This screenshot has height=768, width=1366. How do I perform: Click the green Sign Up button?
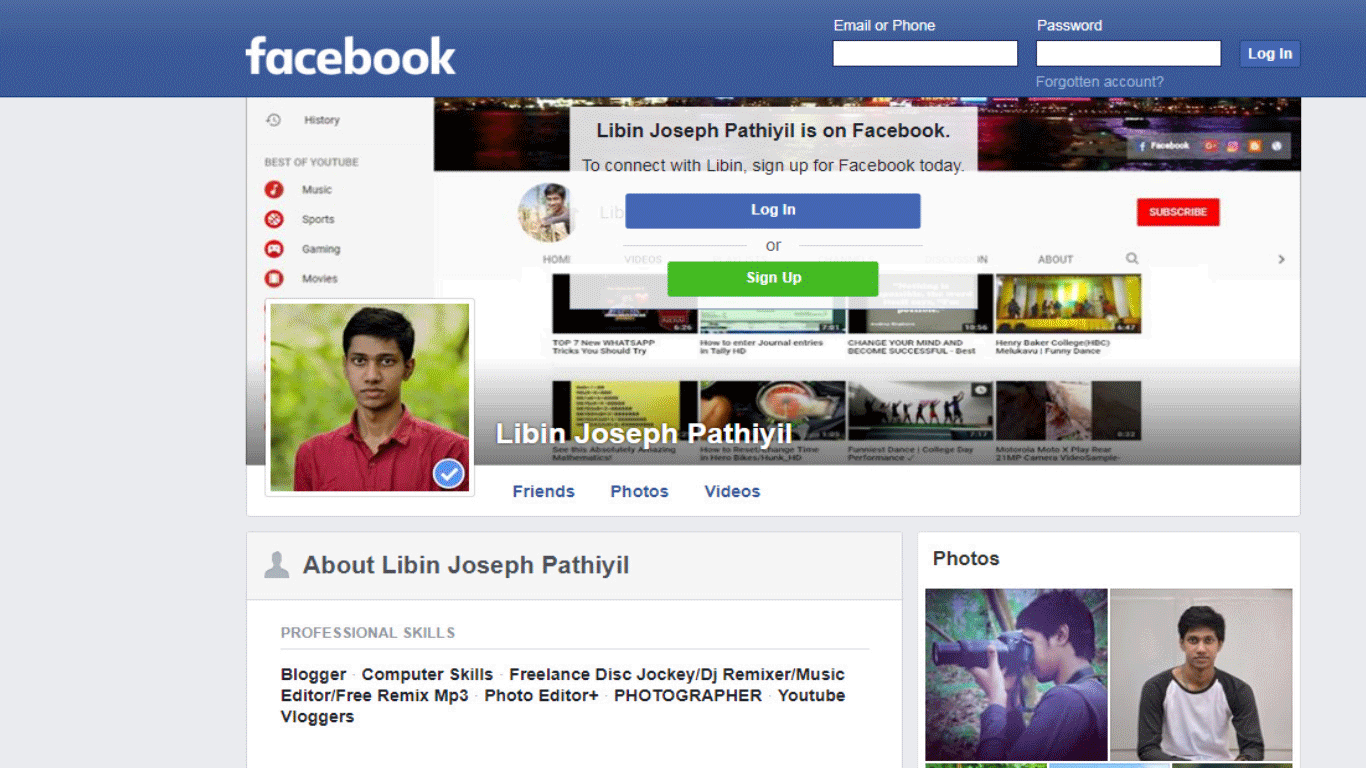click(x=773, y=278)
